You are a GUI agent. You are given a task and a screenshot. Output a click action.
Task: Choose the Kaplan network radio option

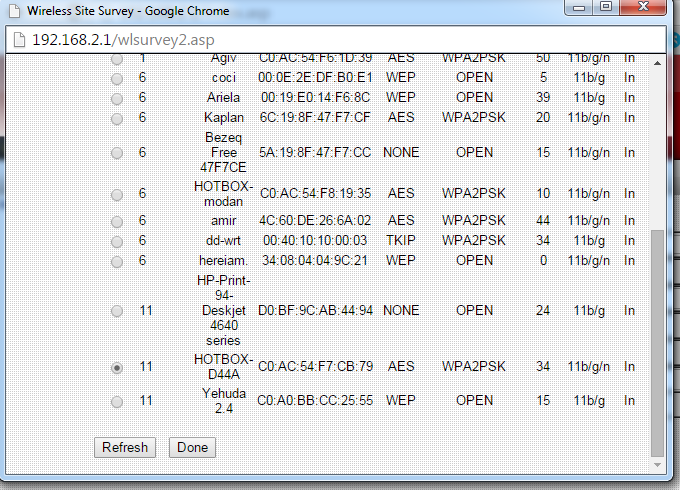pyautogui.click(x=117, y=118)
